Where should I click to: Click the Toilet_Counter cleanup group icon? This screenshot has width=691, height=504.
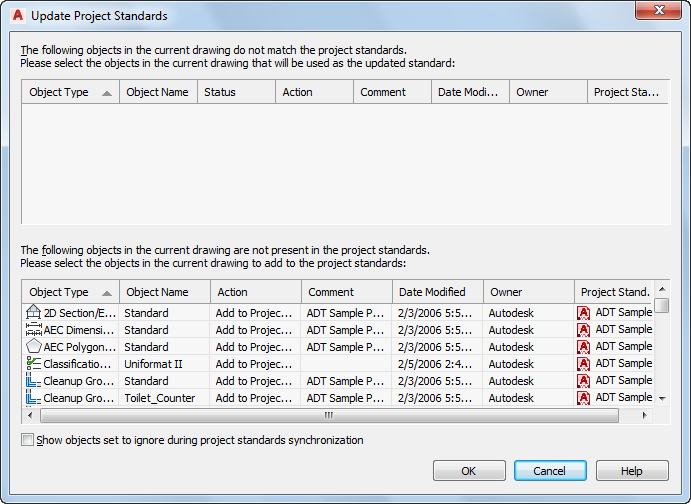pos(34,398)
